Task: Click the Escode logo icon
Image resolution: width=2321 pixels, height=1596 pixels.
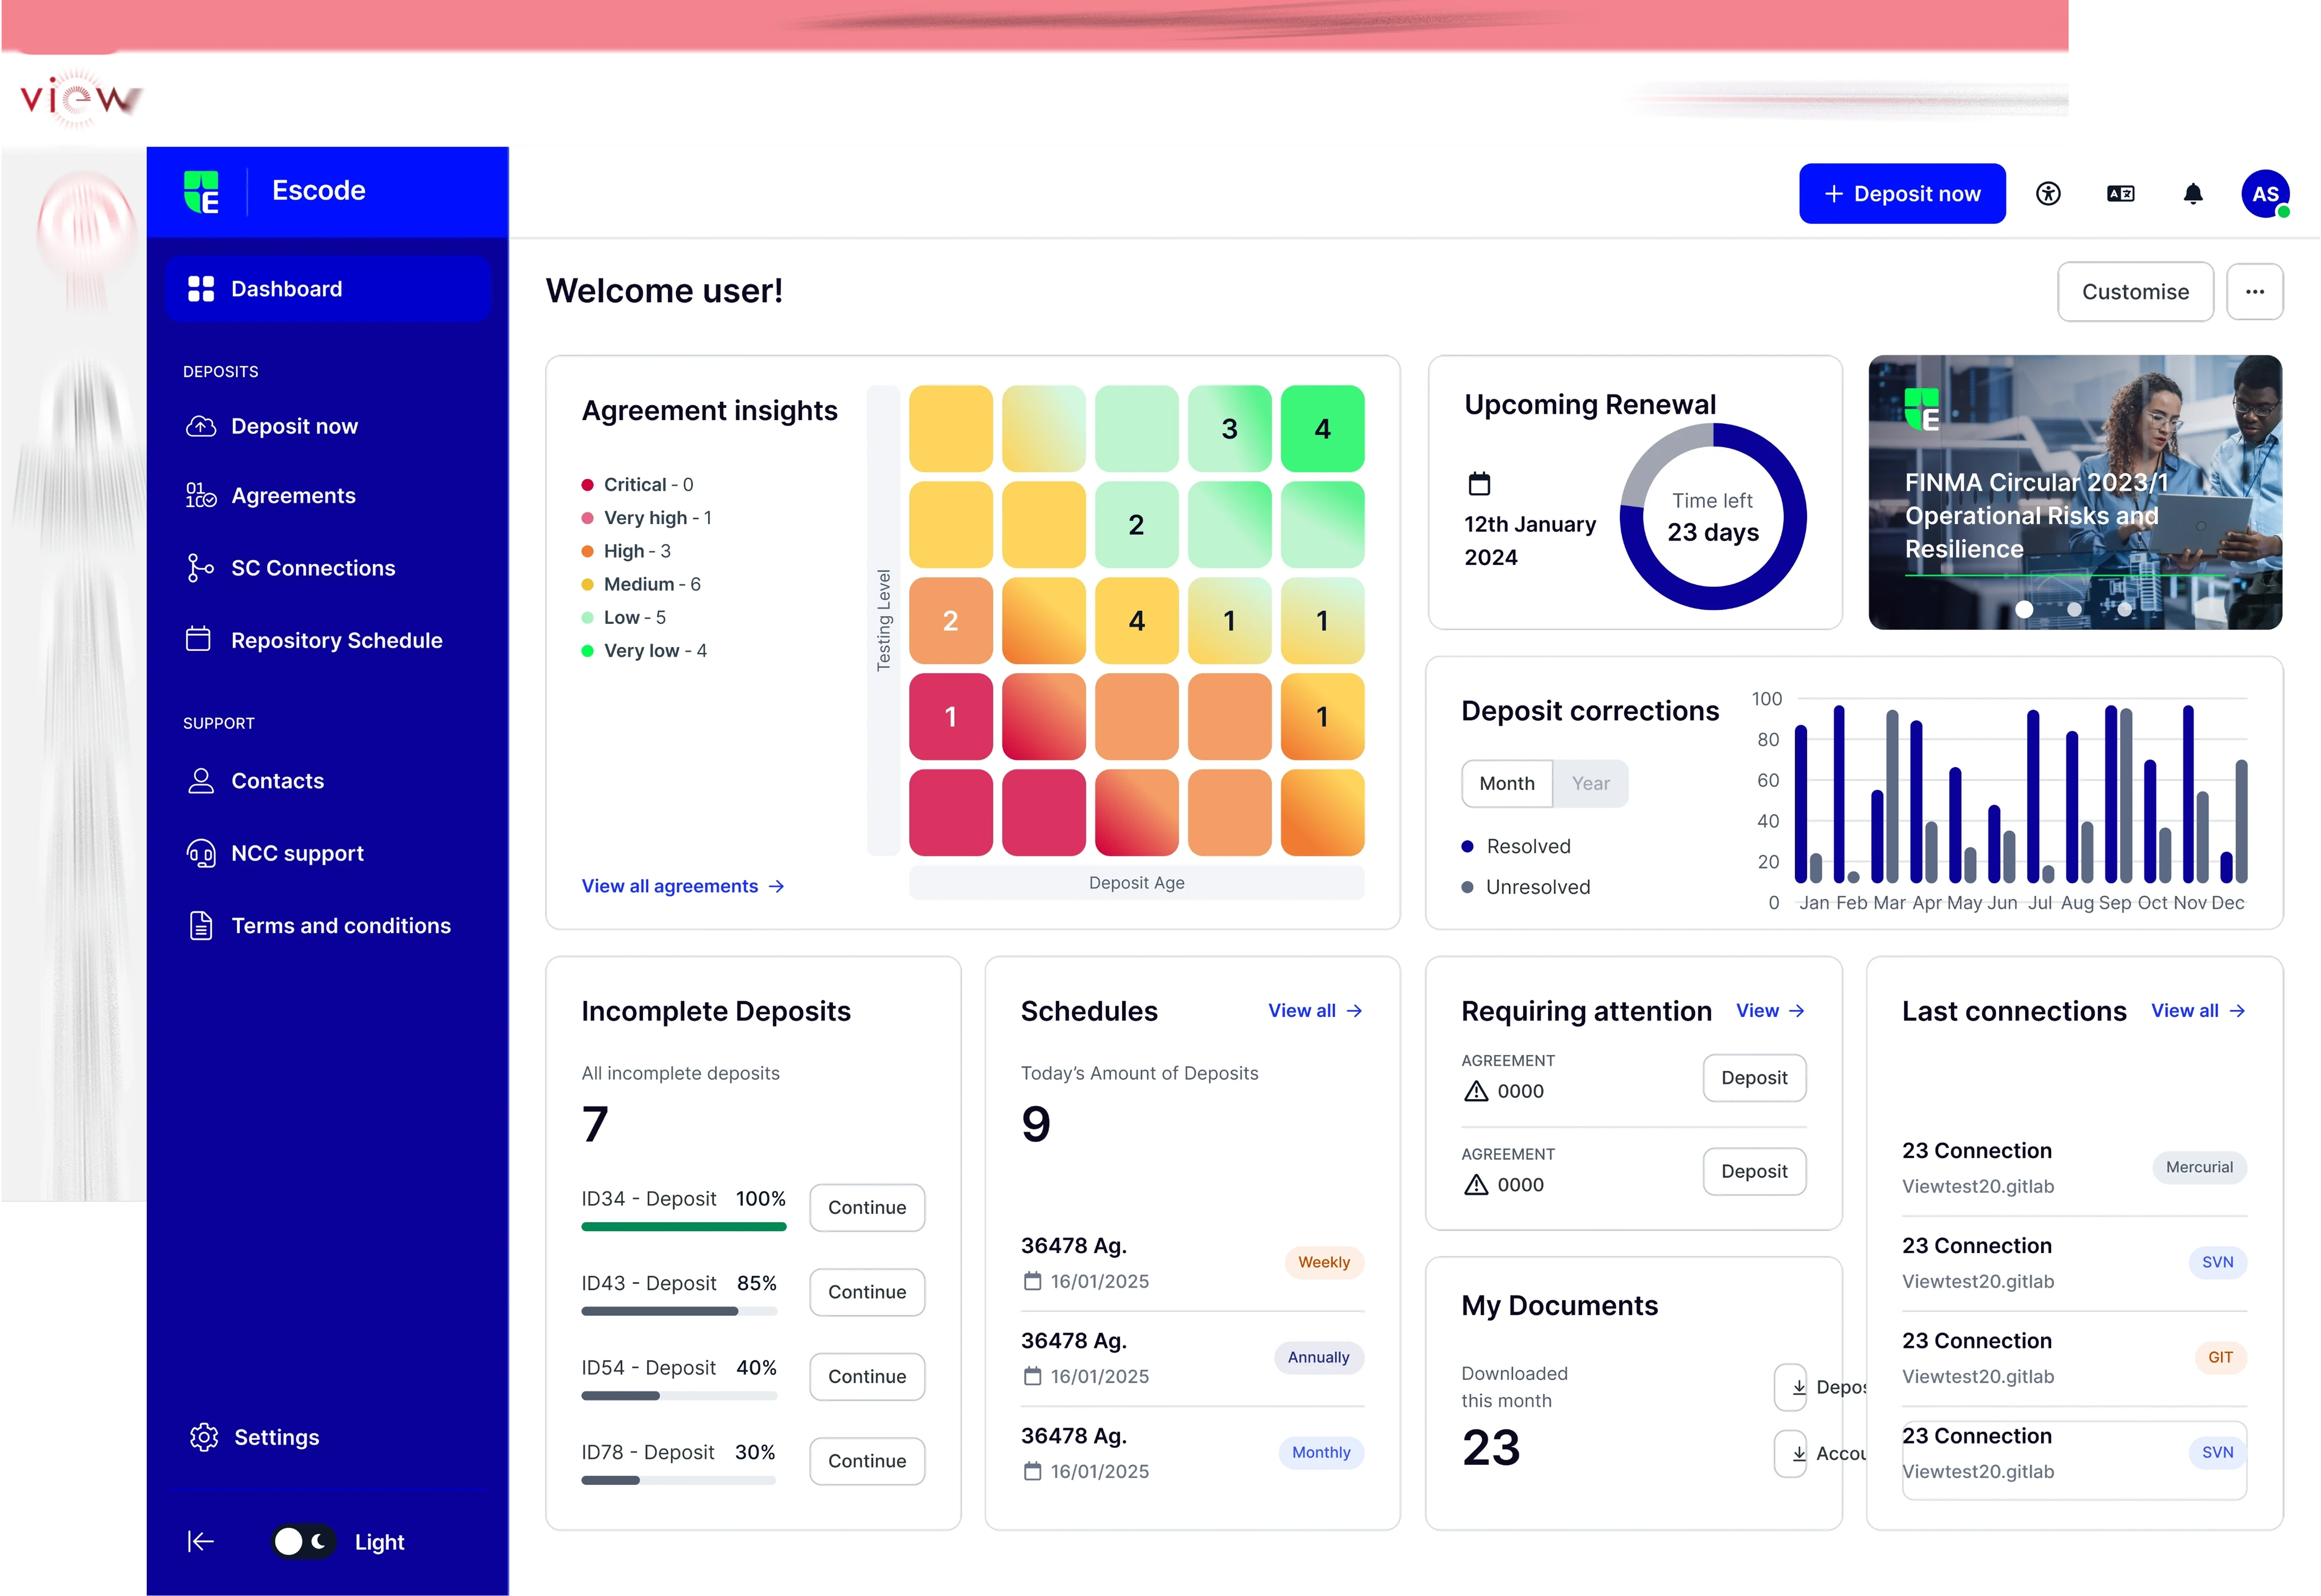Action: (x=201, y=191)
